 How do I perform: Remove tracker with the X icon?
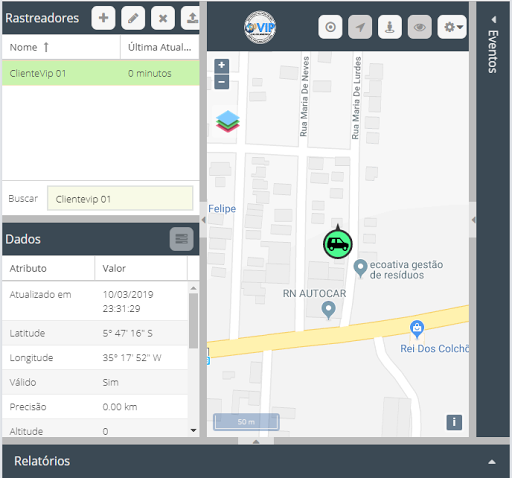coord(163,18)
